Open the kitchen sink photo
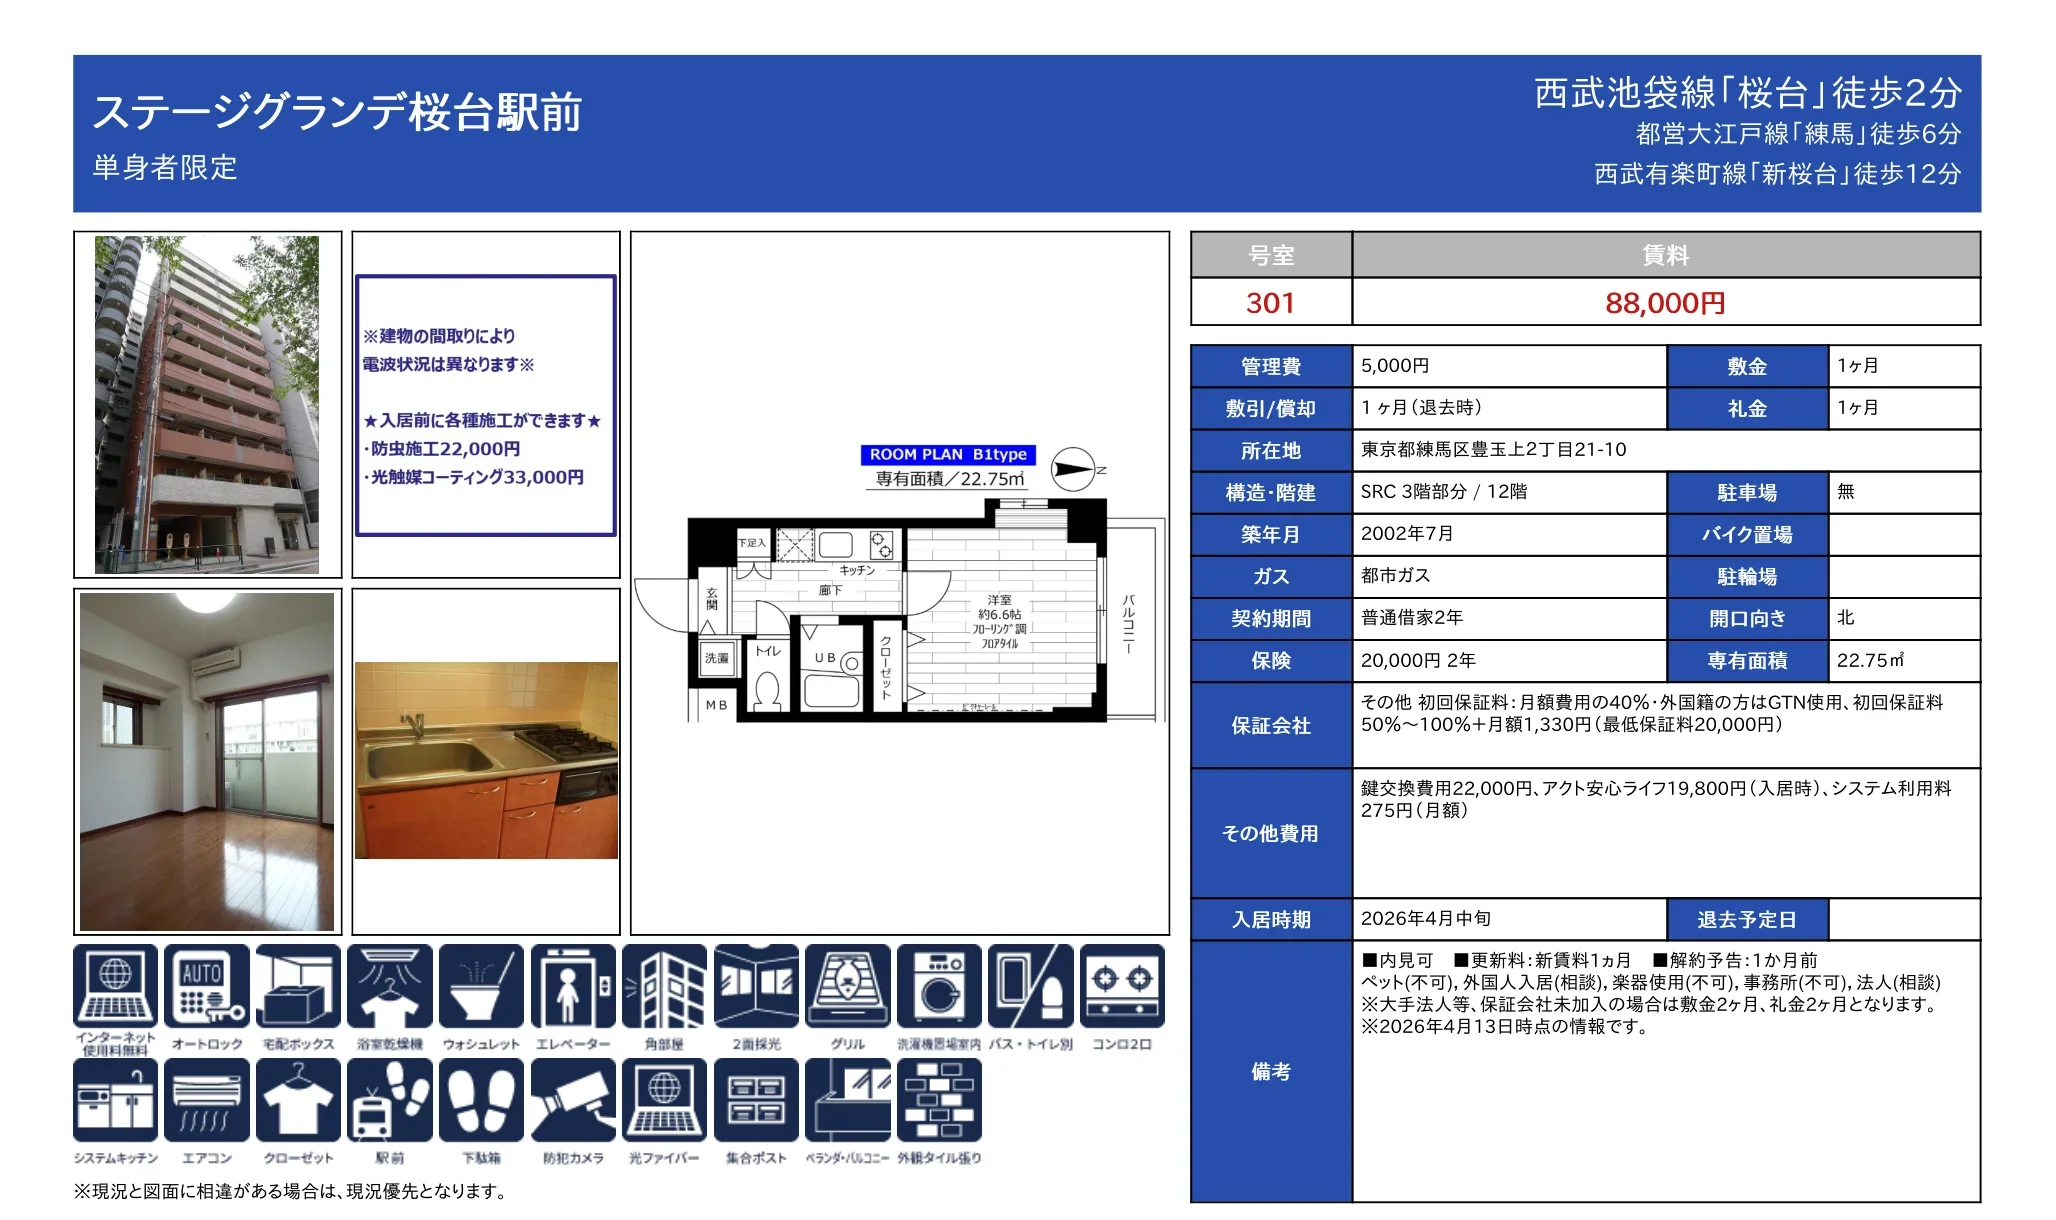Screen dimensions: 2056x1220 click(x=486, y=760)
